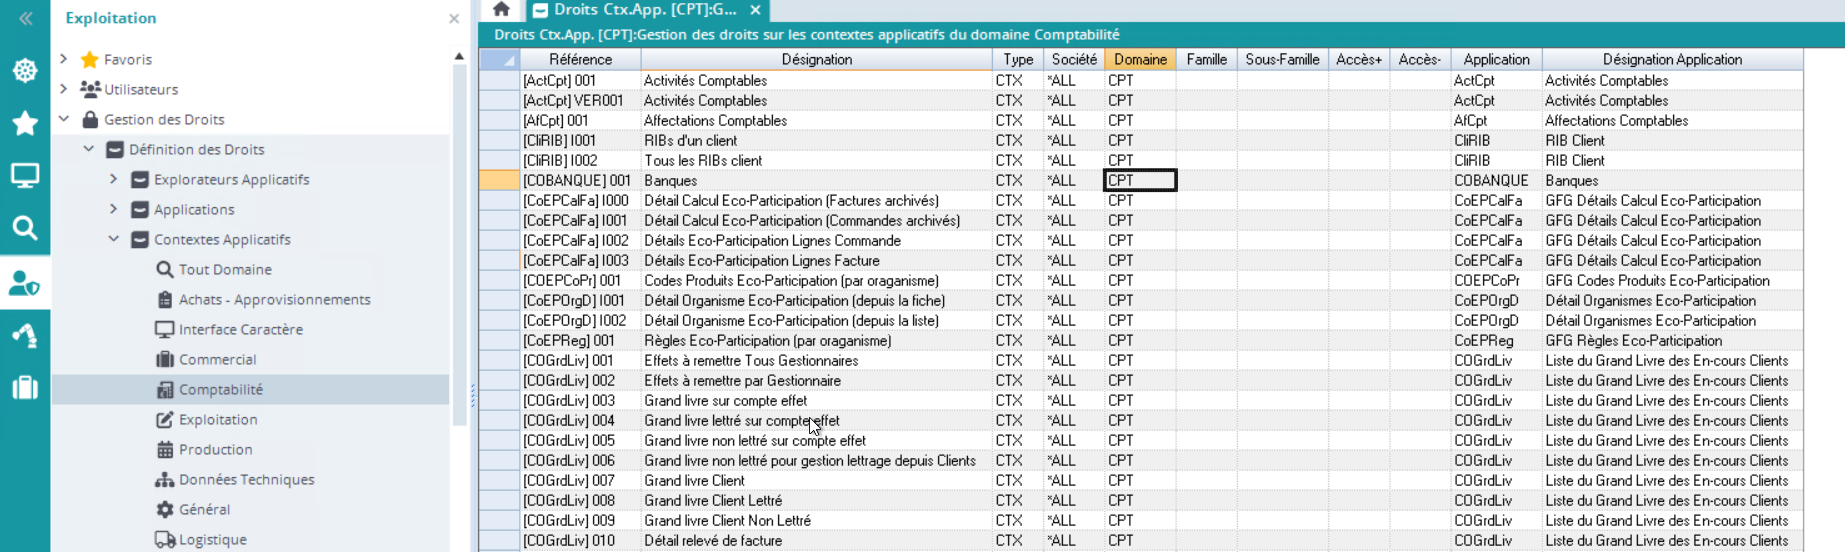Open the magnifier search sidebar icon
1845x552 pixels.
pyautogui.click(x=25, y=228)
